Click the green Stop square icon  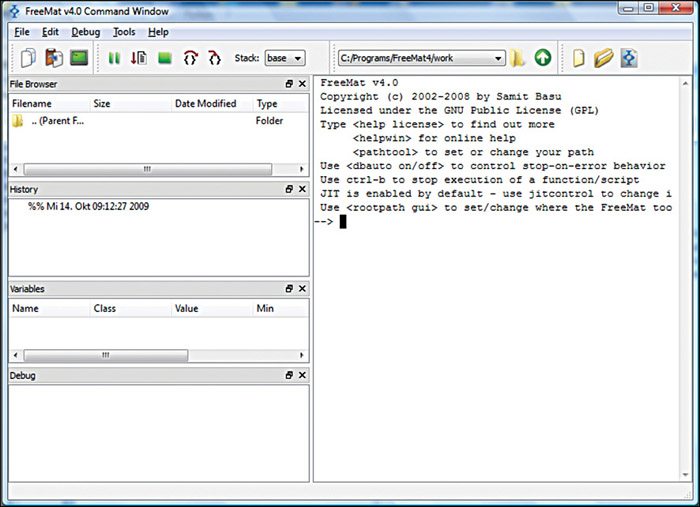(164, 58)
